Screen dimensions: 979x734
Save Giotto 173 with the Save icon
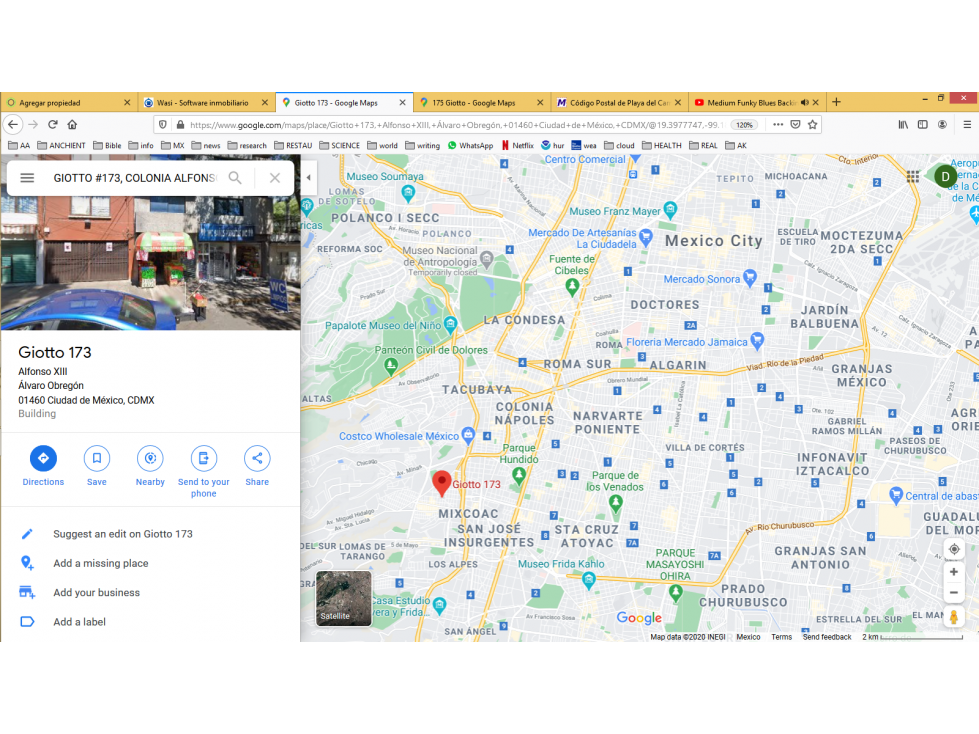coord(97,458)
